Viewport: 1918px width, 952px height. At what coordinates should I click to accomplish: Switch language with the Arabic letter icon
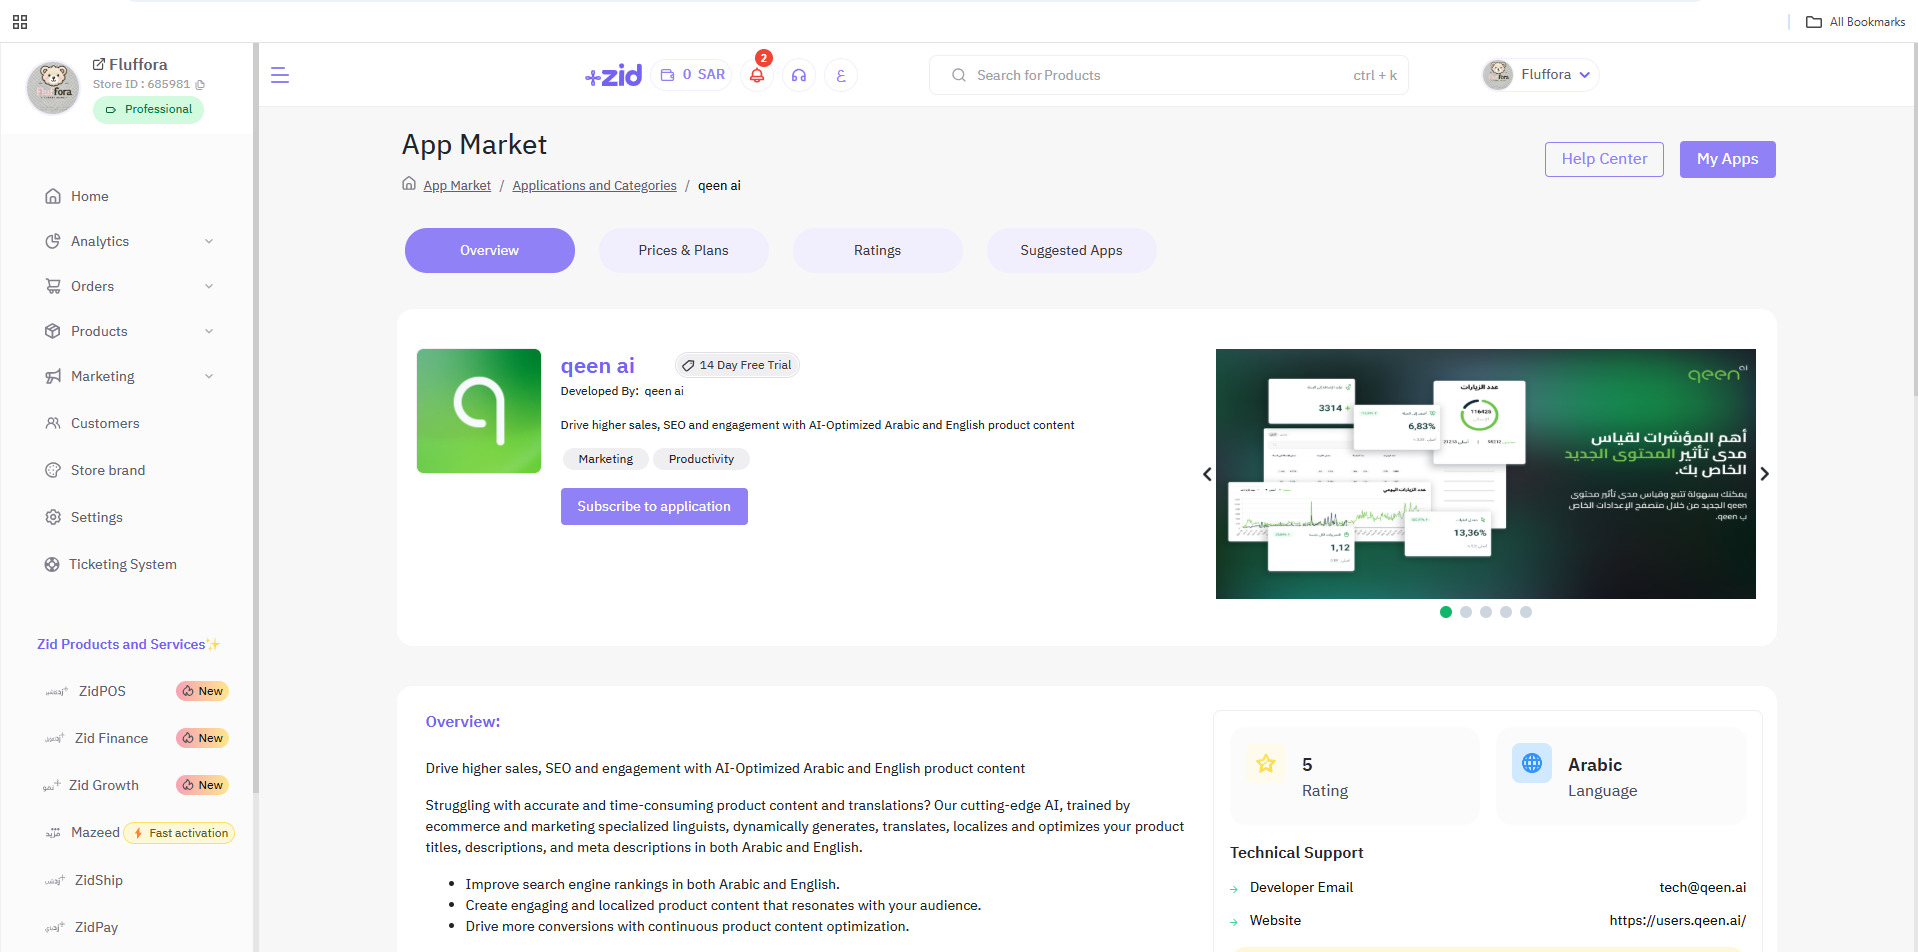841,75
